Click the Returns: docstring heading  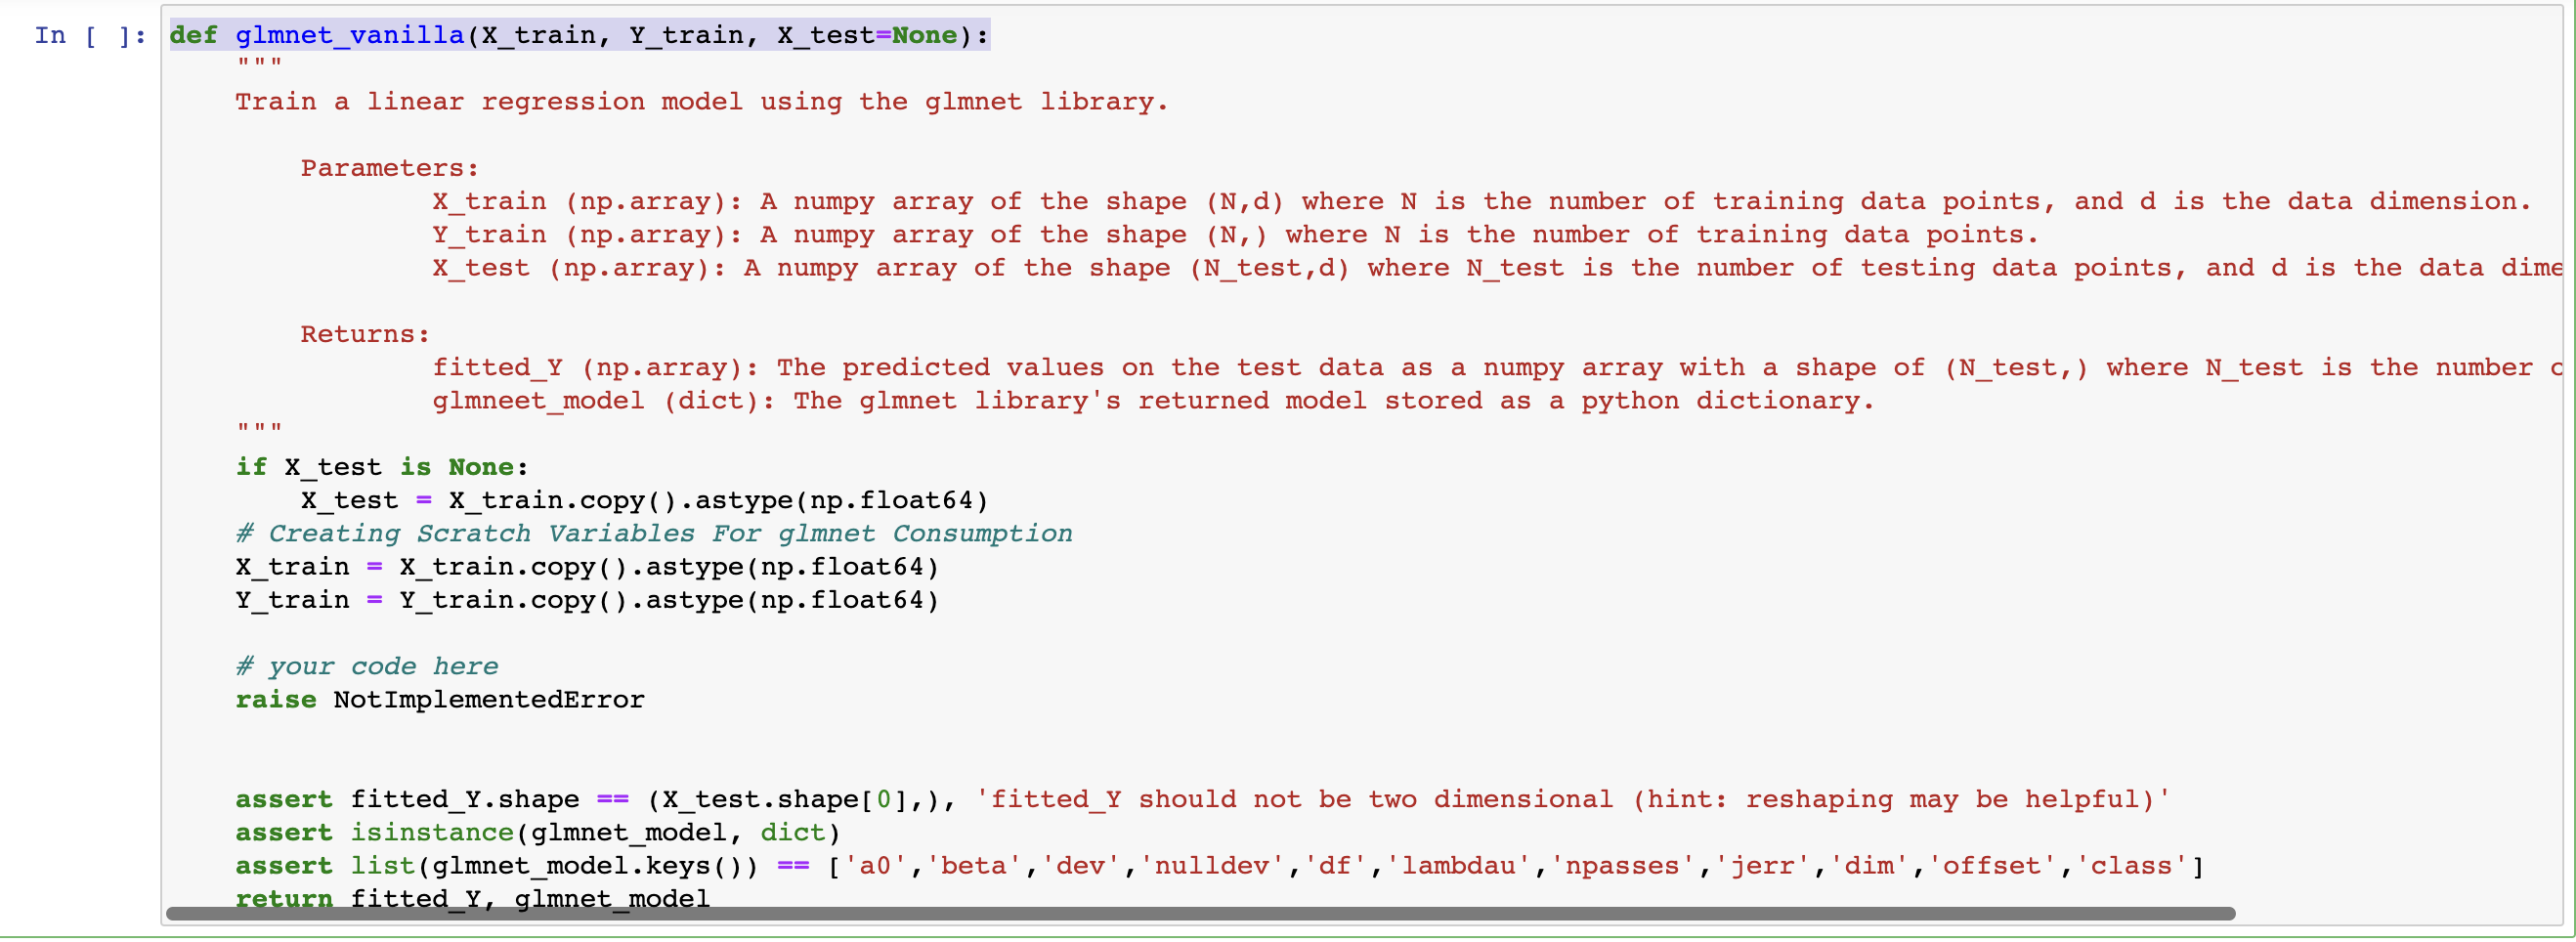tap(363, 334)
